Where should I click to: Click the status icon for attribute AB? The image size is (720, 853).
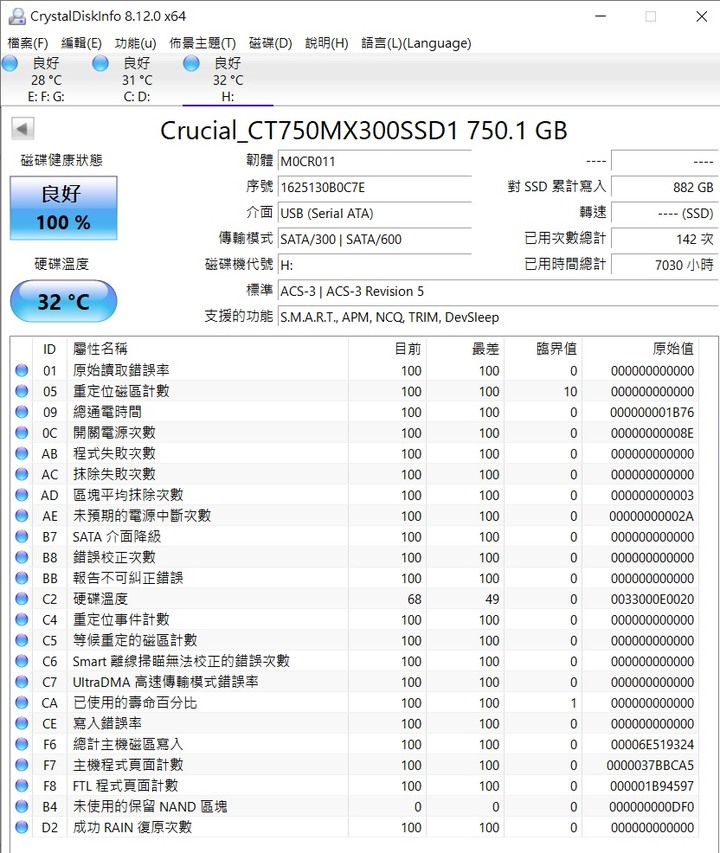[22, 454]
